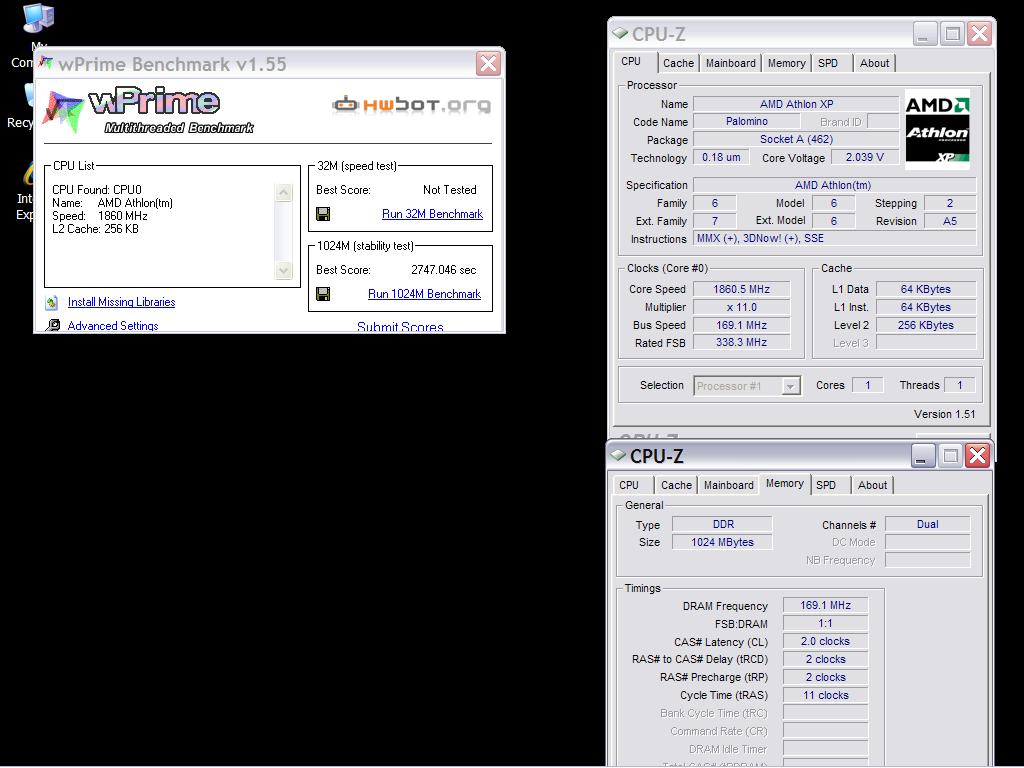Click the Cycle Time tRAS value 11 clocks

click(825, 696)
